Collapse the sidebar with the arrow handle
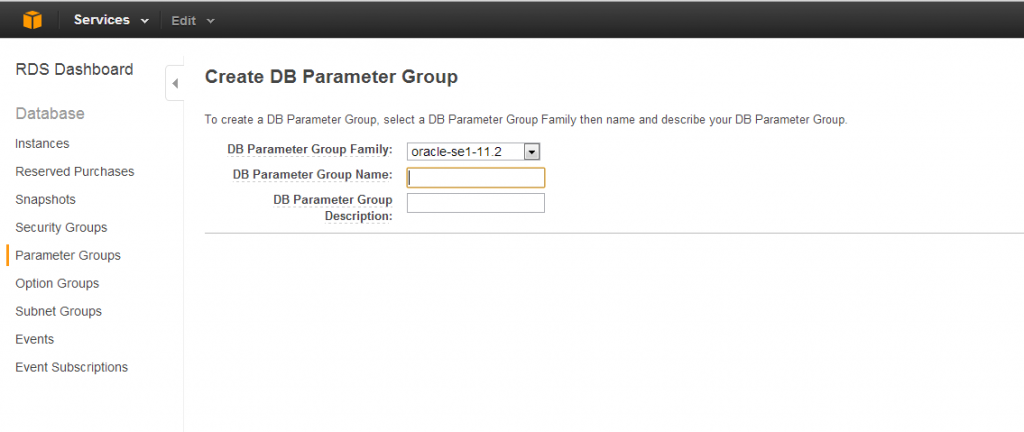 (175, 84)
